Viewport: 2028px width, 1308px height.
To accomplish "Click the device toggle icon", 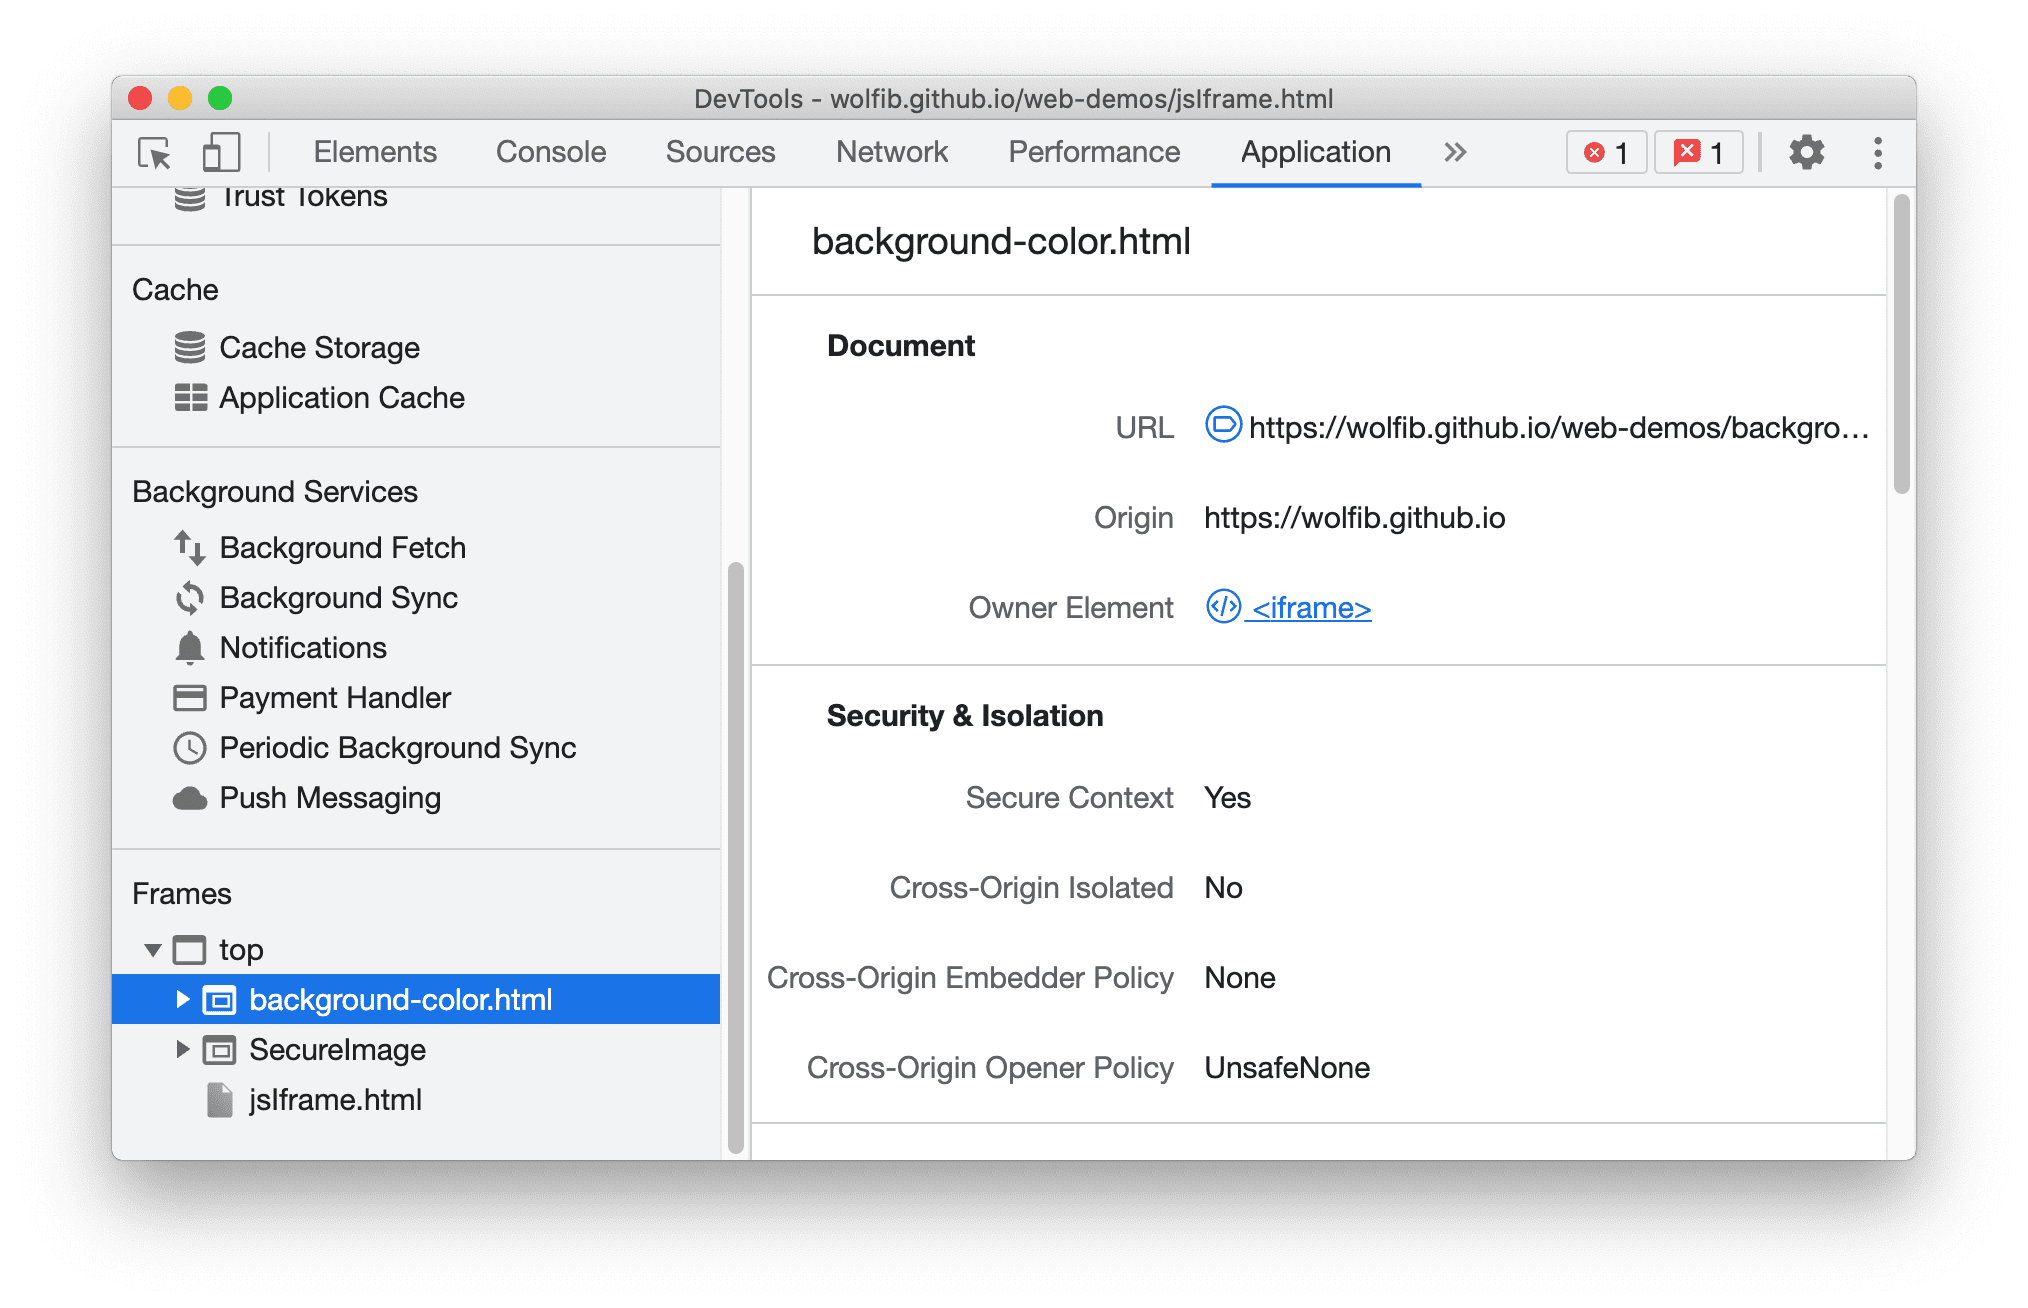I will pos(222,152).
